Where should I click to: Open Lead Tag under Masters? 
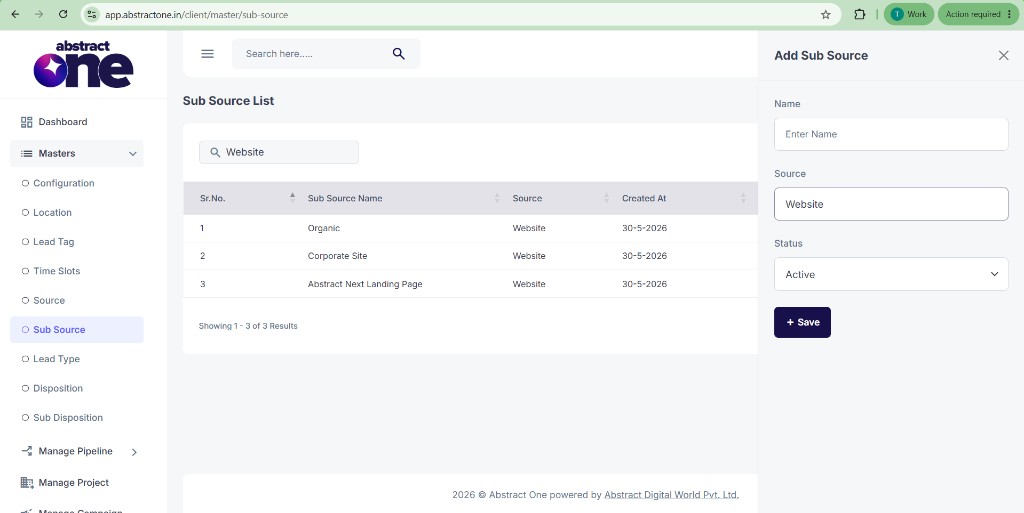tap(54, 242)
